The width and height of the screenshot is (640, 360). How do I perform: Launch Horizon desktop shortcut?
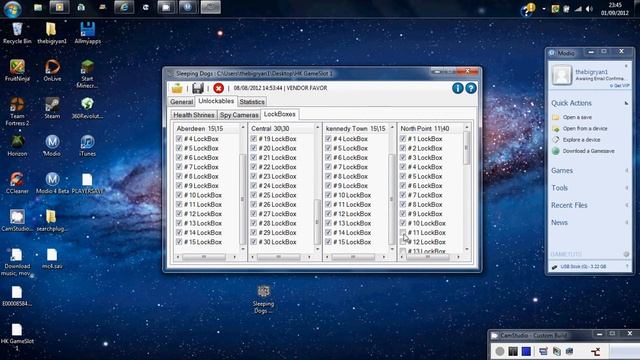coord(17,146)
